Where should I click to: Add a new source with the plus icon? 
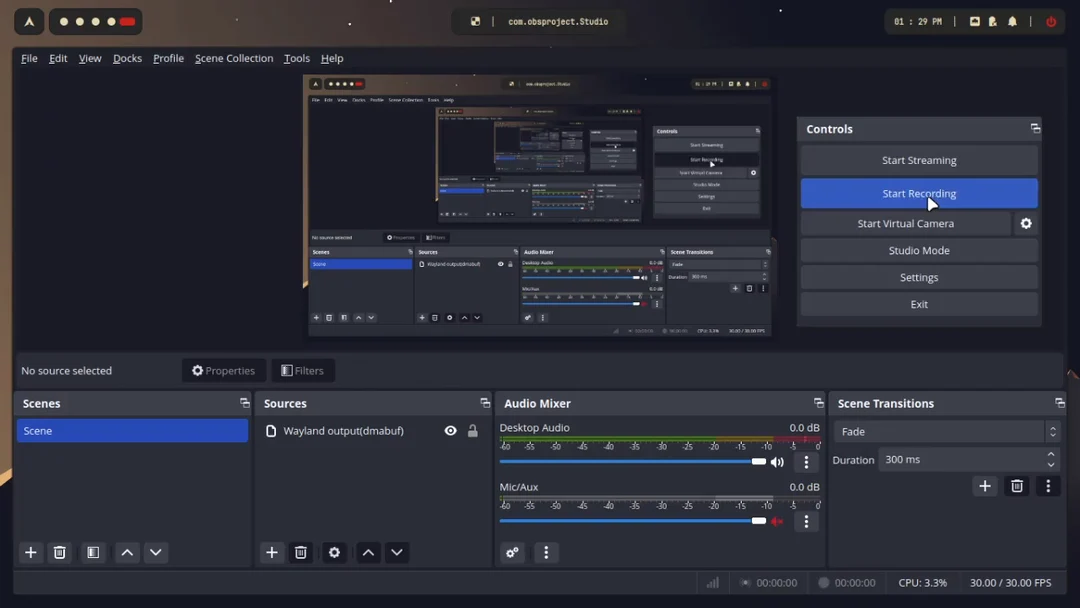[271, 552]
